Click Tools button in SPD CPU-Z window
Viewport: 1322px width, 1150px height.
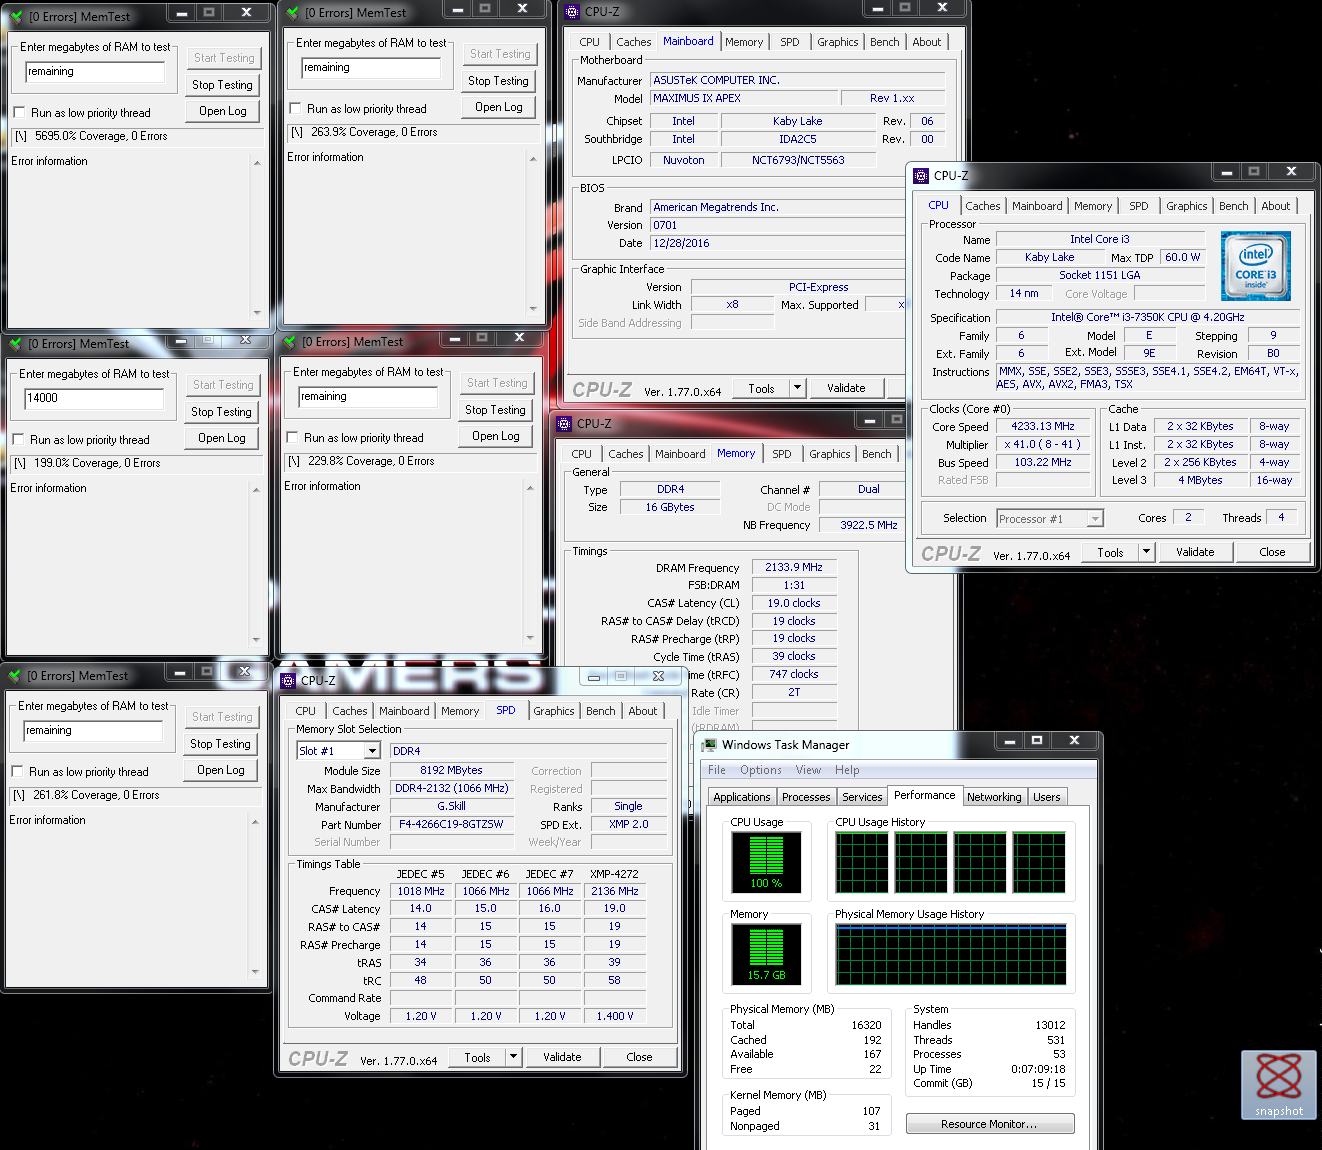click(x=477, y=1057)
